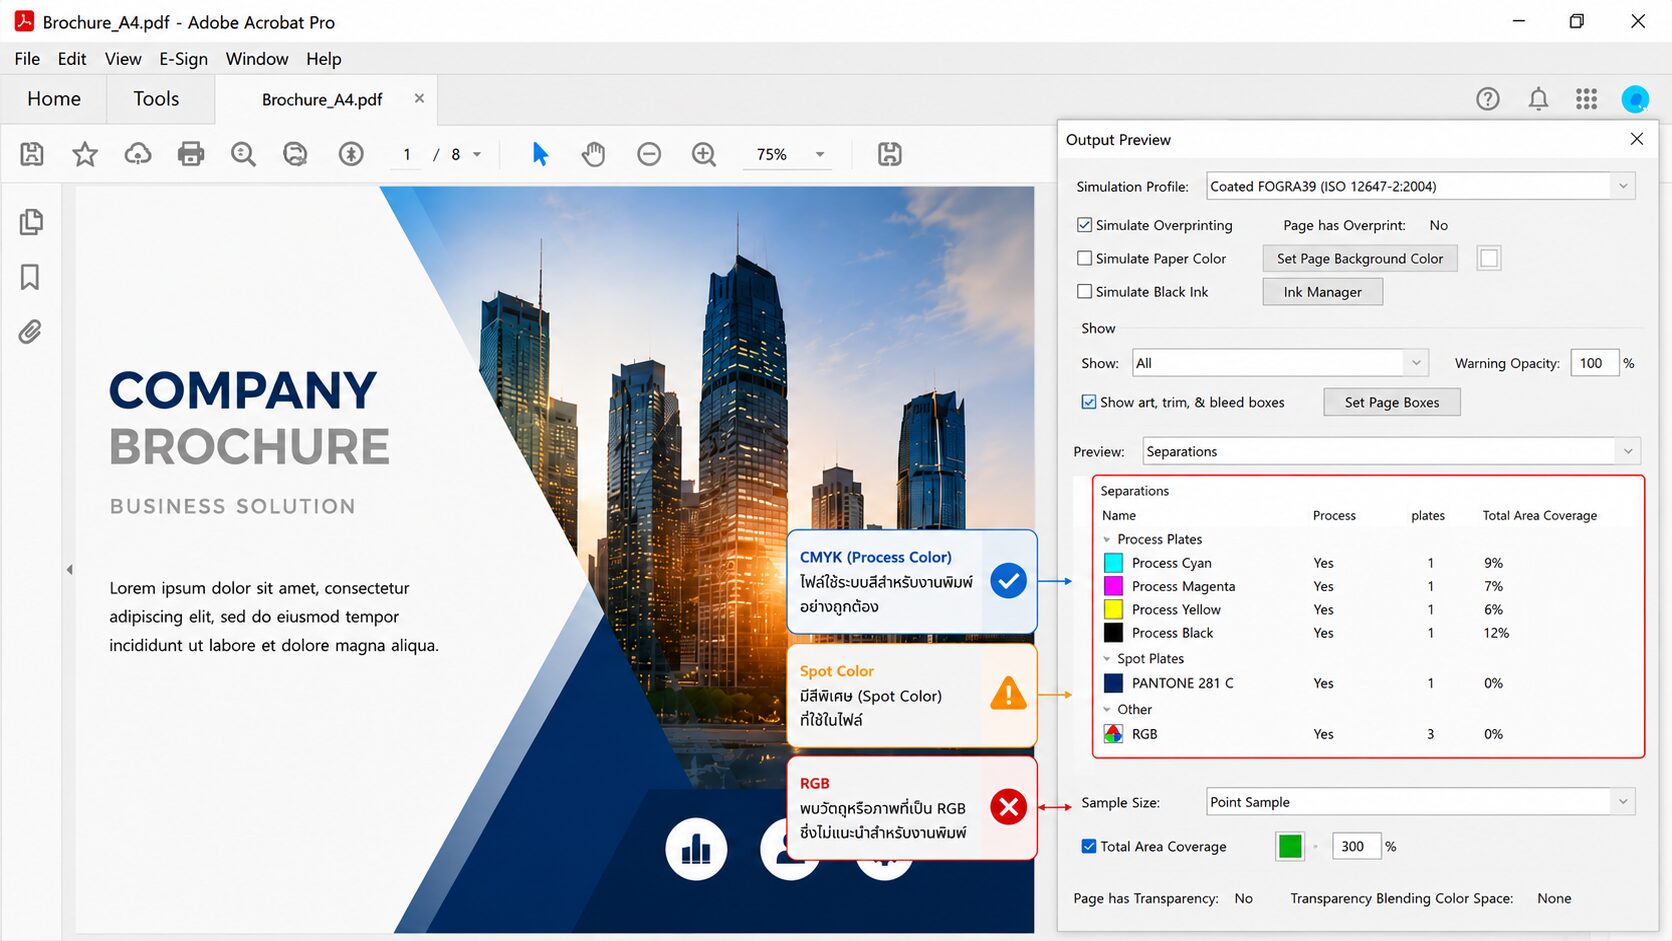The image size is (1672, 941).
Task: Click the RGB color wheel icon
Action: coord(1113,734)
